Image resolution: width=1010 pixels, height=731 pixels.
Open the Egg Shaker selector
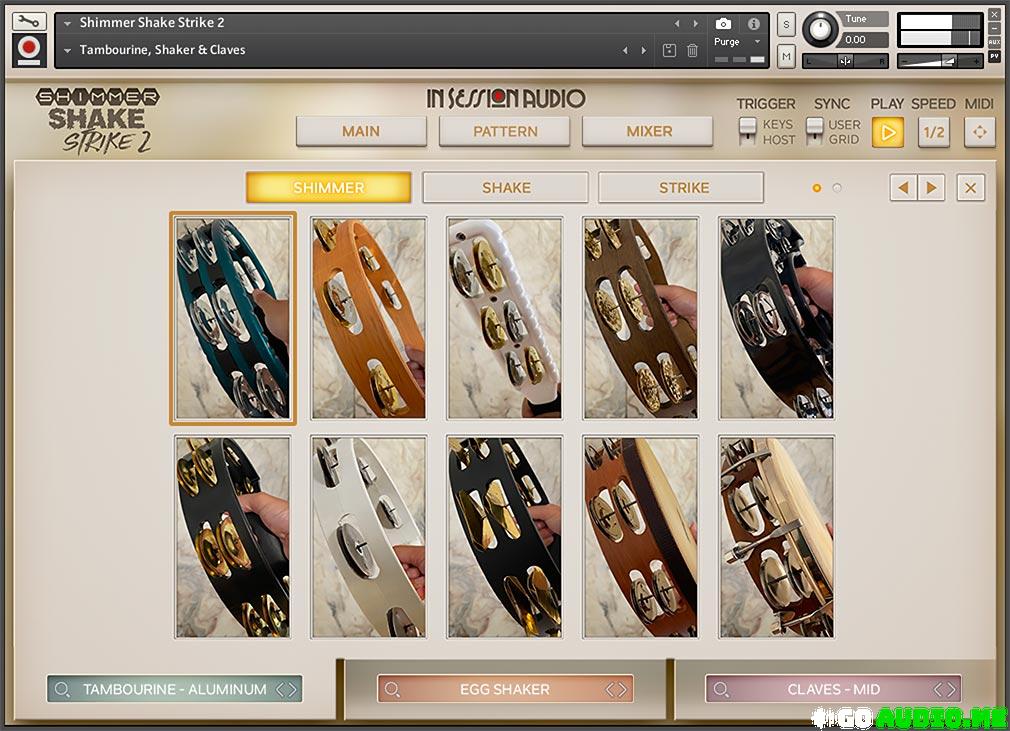point(505,689)
